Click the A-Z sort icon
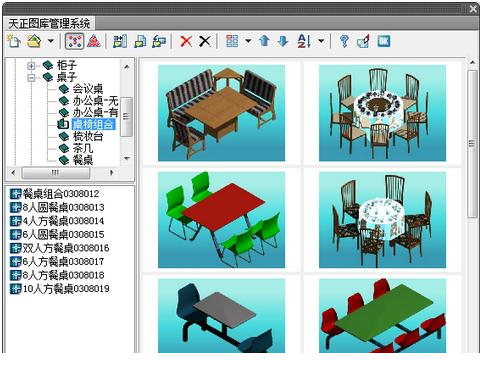Screen dimensions: 482x367 304,41
